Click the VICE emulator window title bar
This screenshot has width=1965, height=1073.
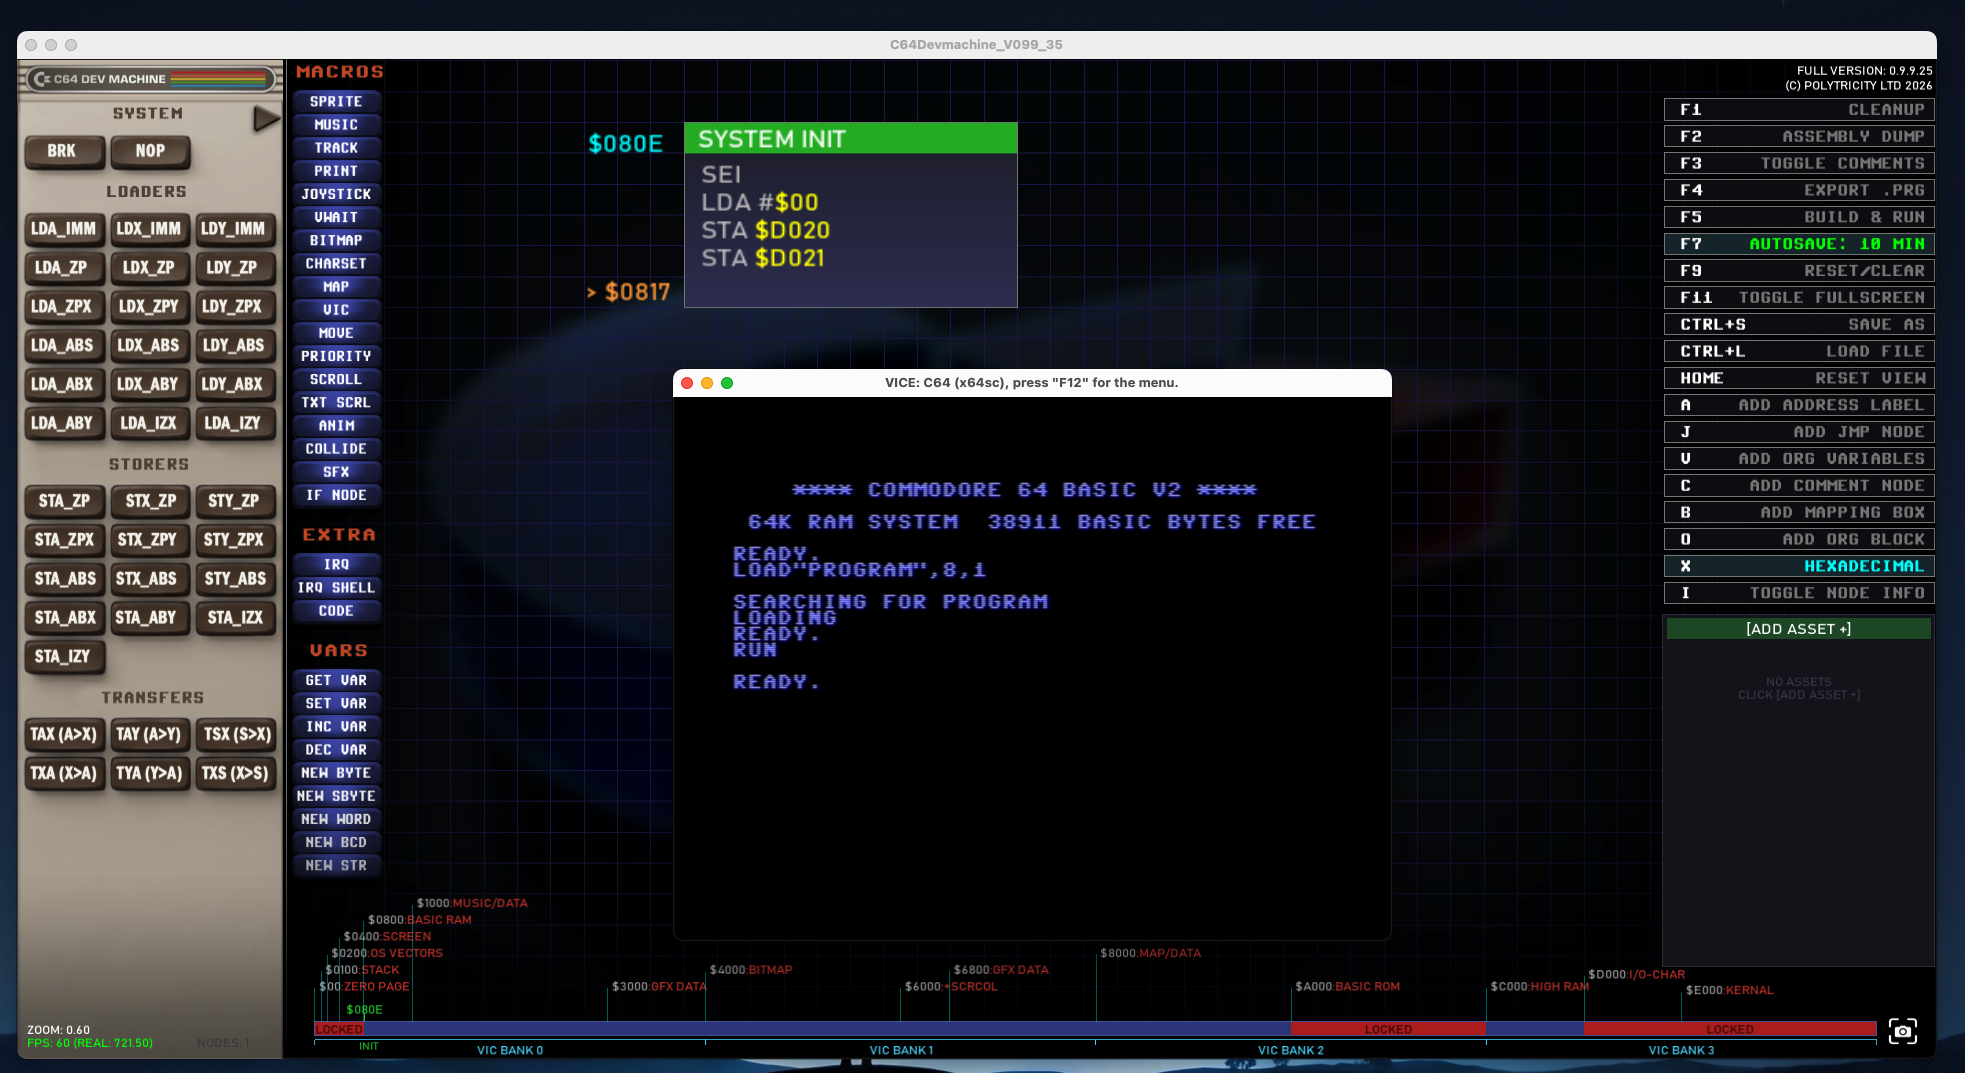point(1032,383)
